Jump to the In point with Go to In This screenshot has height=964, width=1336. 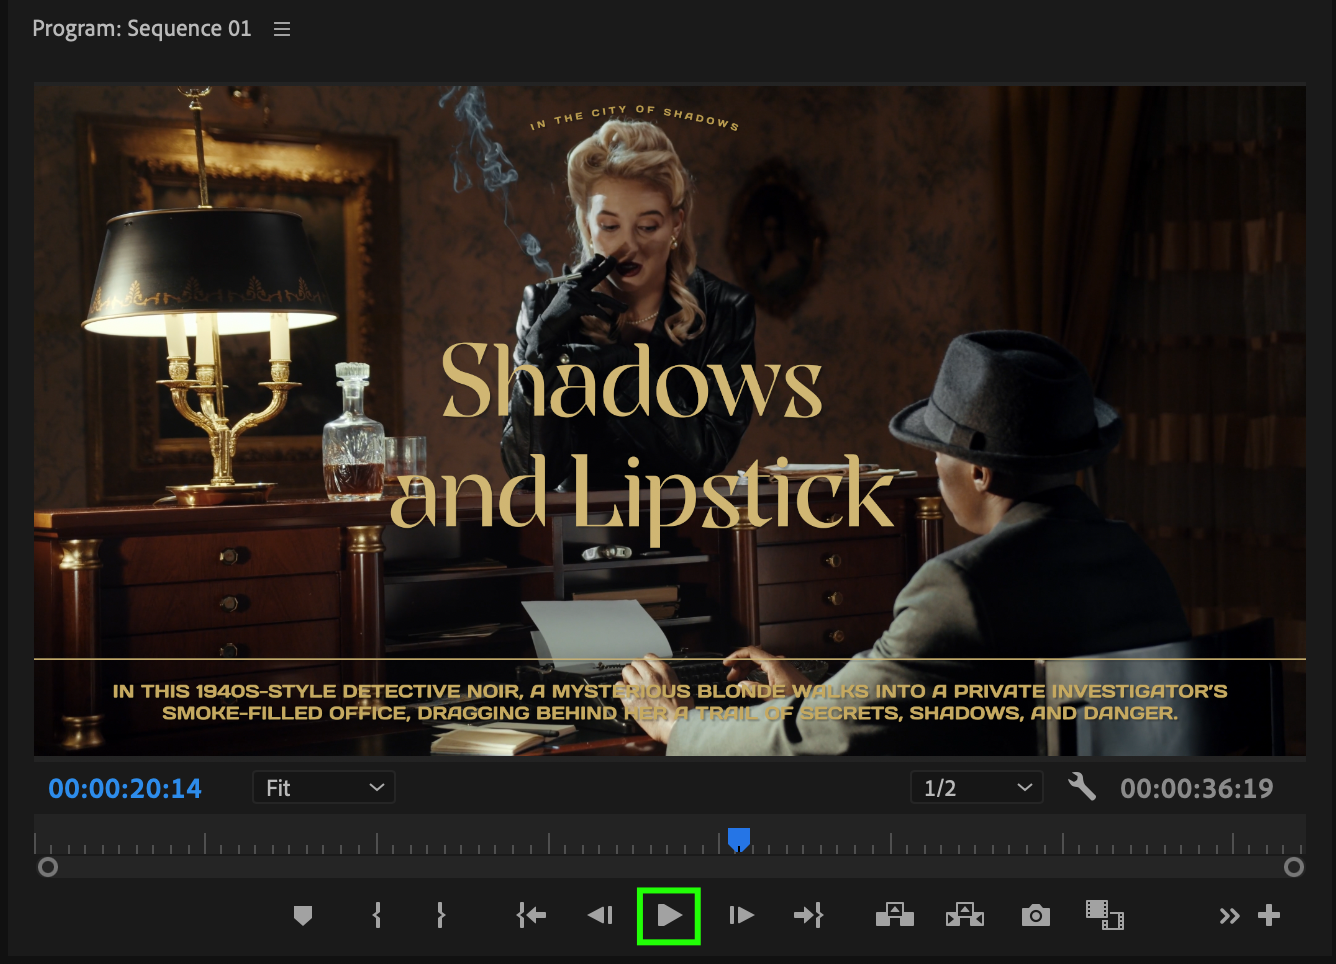tap(531, 915)
